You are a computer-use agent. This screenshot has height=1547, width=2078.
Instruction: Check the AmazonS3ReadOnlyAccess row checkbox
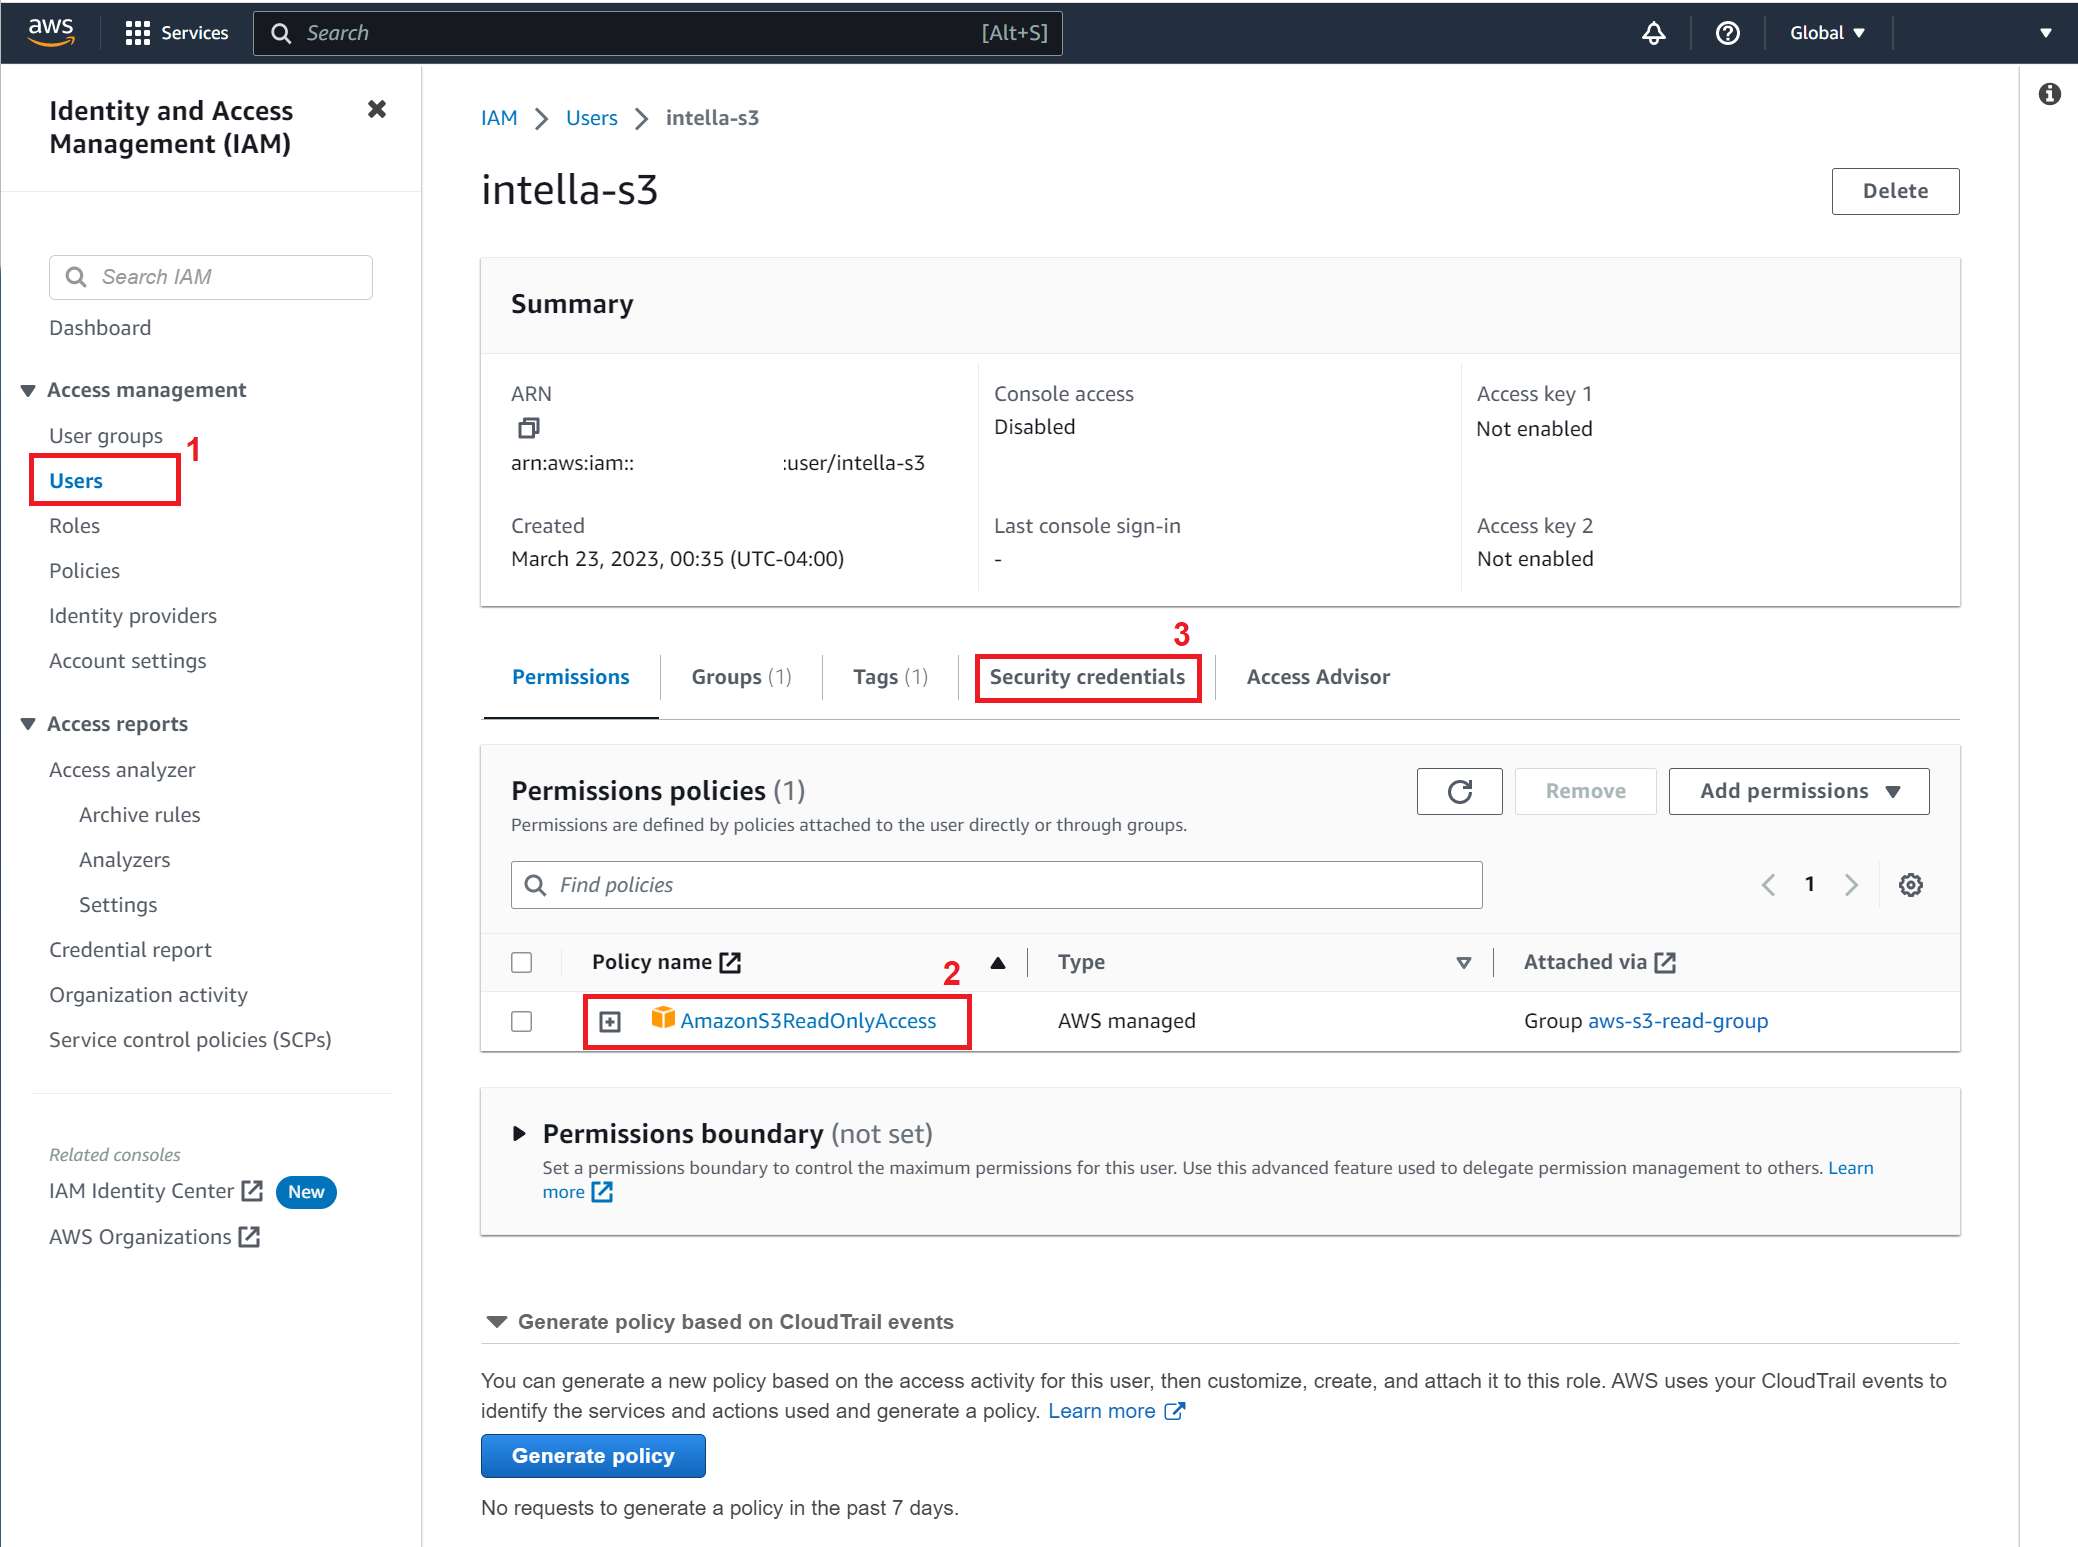pyautogui.click(x=521, y=1021)
